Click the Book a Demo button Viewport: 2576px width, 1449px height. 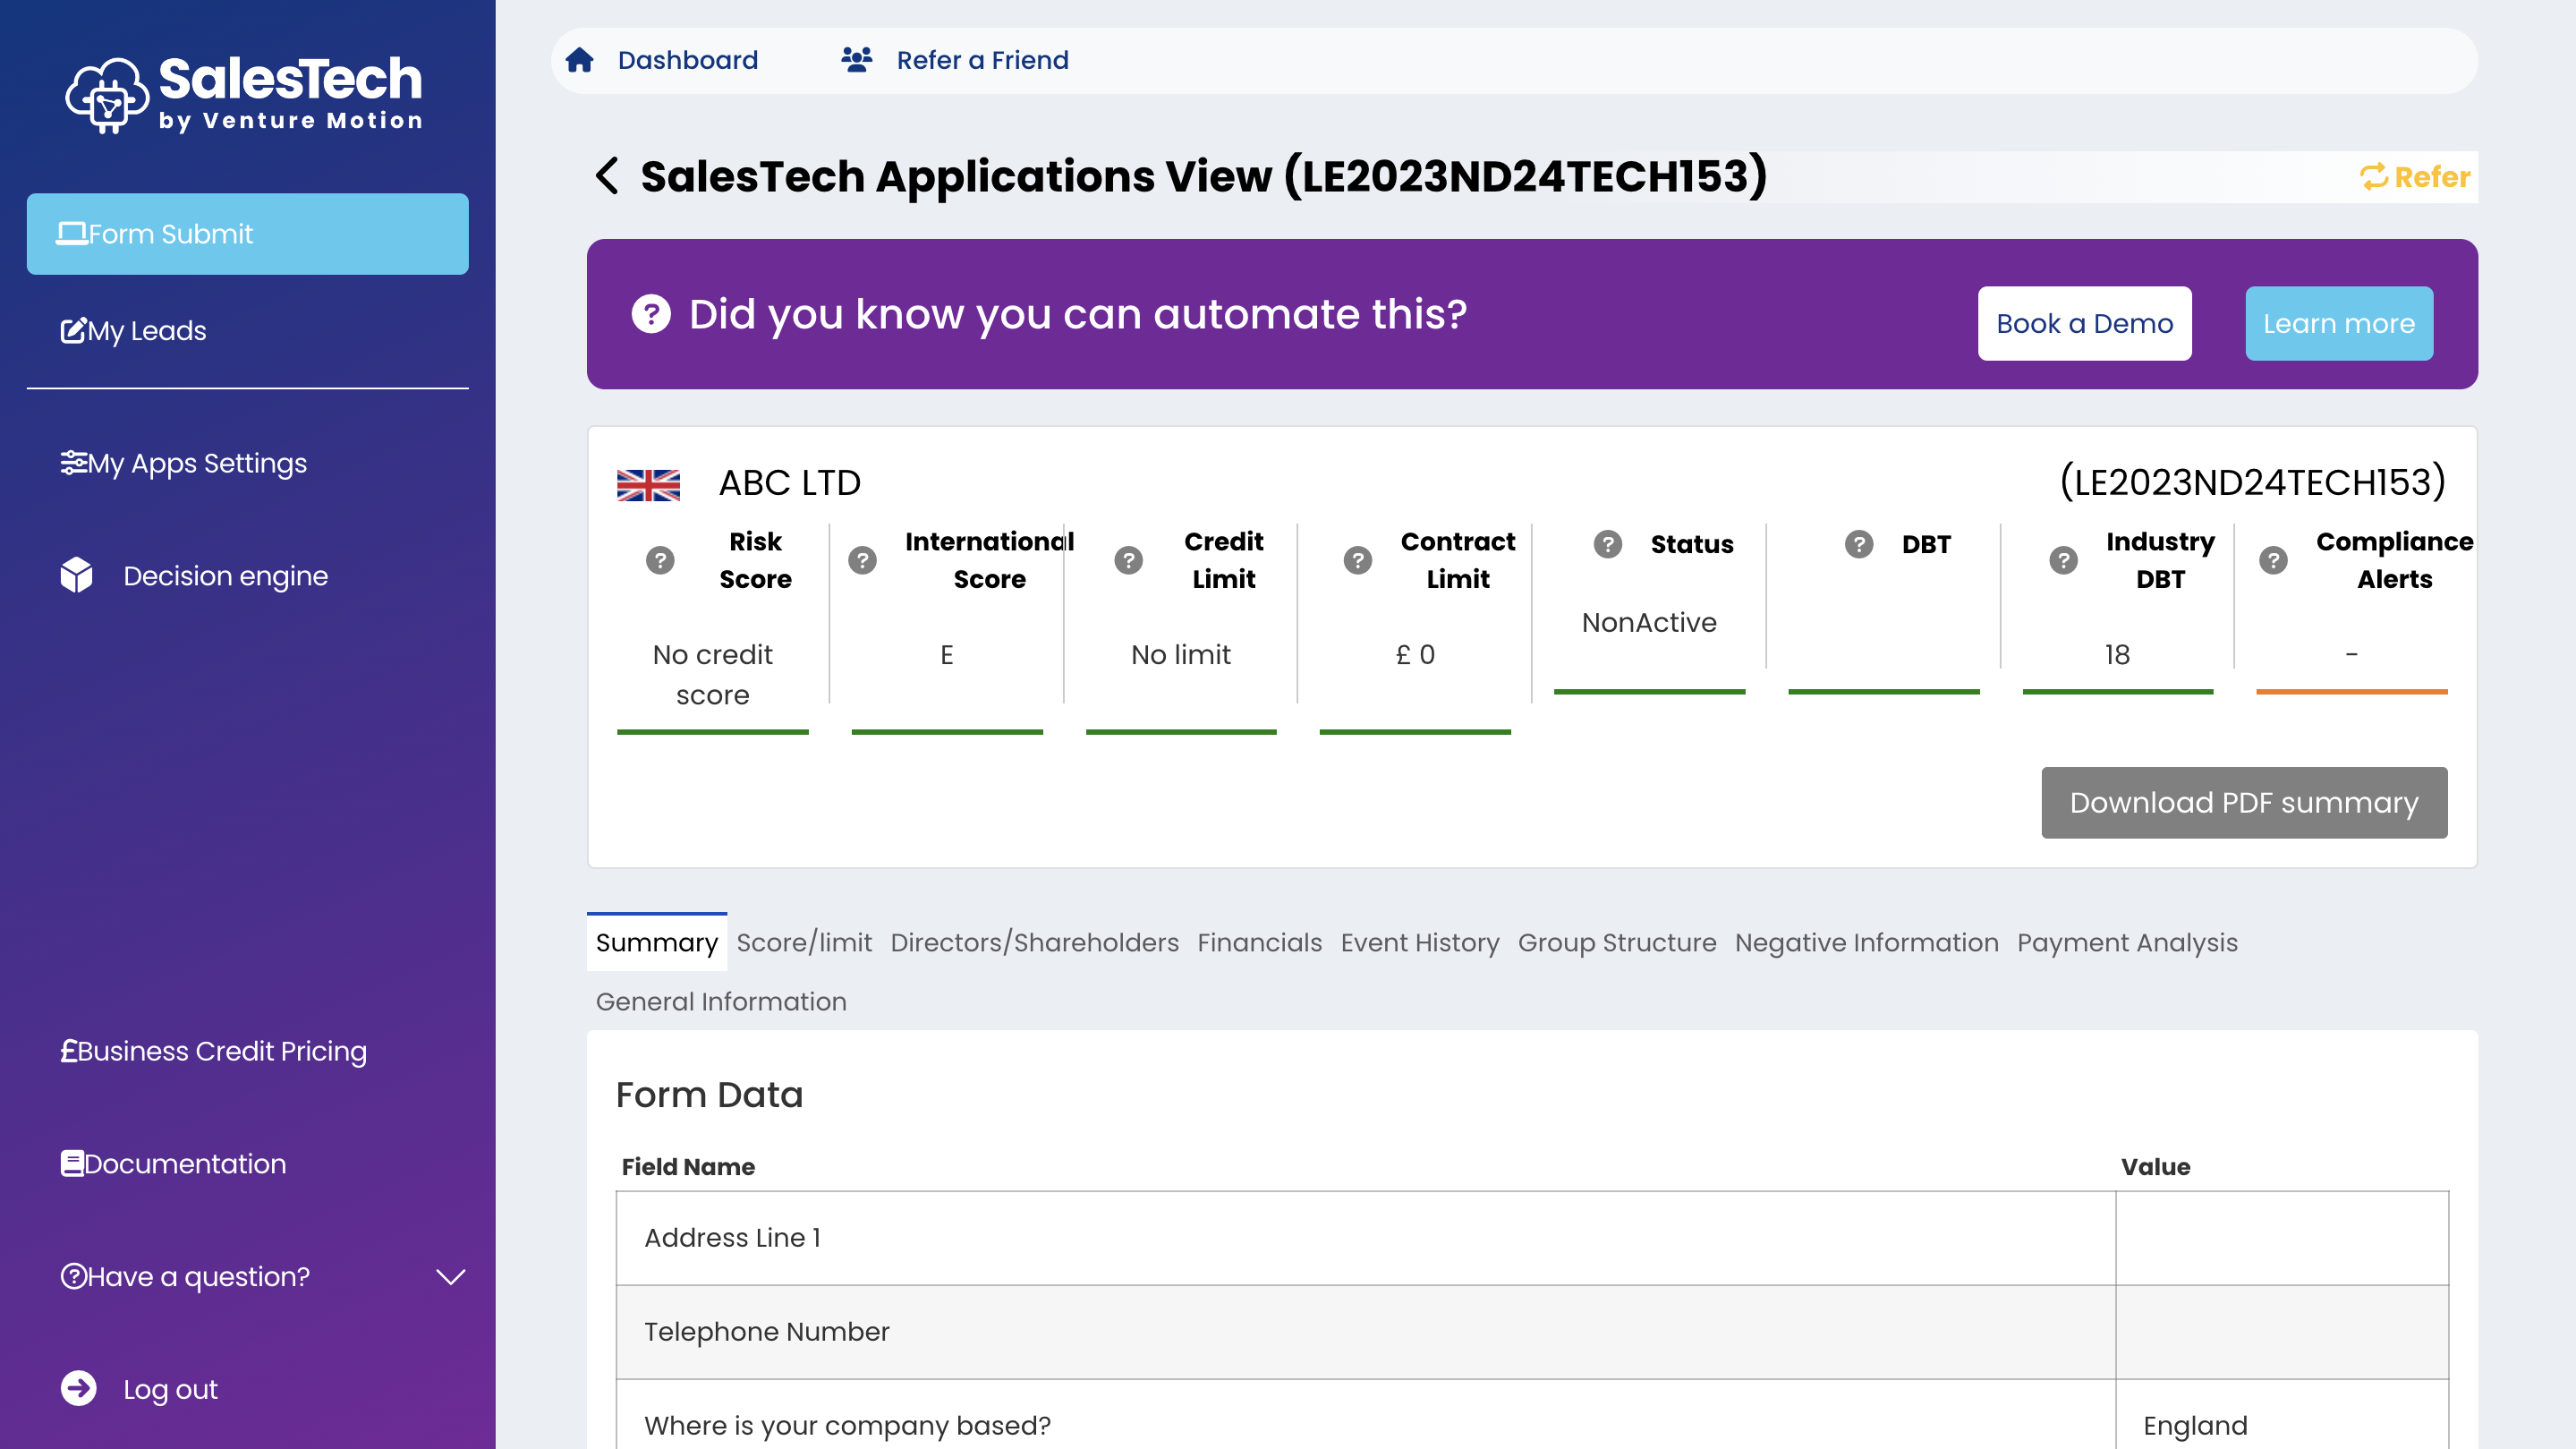[x=2085, y=324]
